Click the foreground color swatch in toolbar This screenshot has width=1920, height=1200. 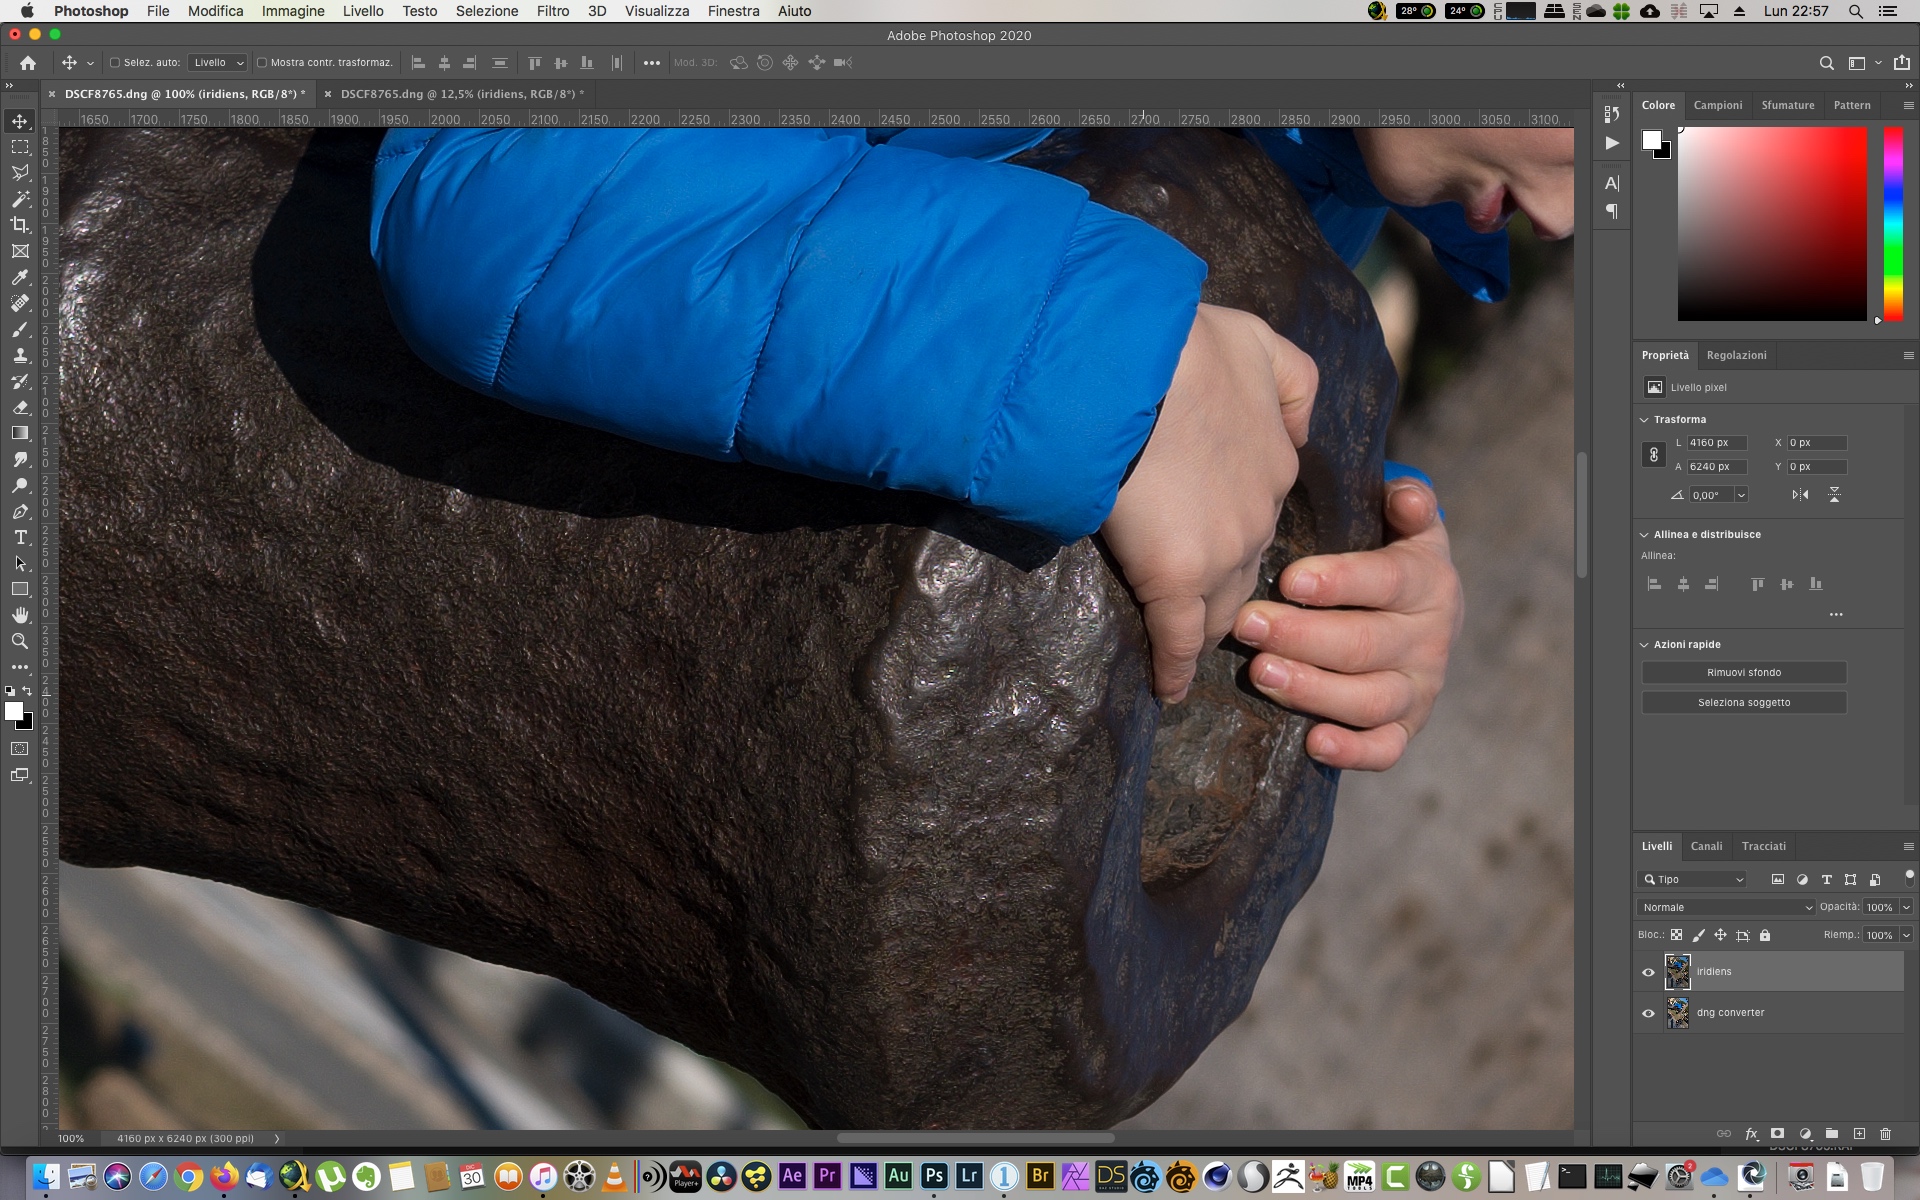14,711
